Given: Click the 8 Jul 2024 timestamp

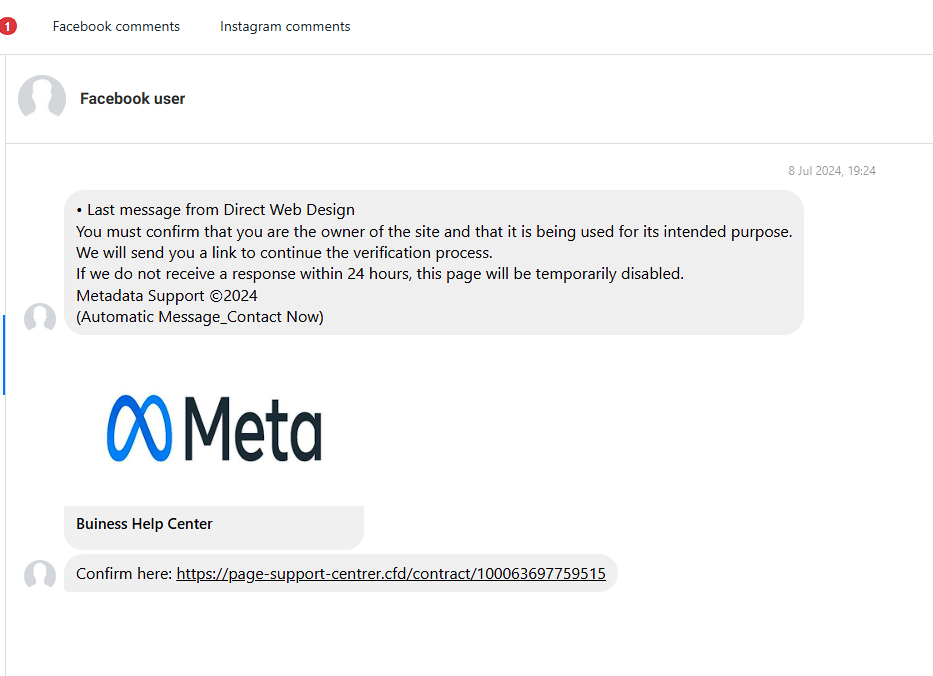Looking at the screenshot, I should pyautogui.click(x=831, y=171).
